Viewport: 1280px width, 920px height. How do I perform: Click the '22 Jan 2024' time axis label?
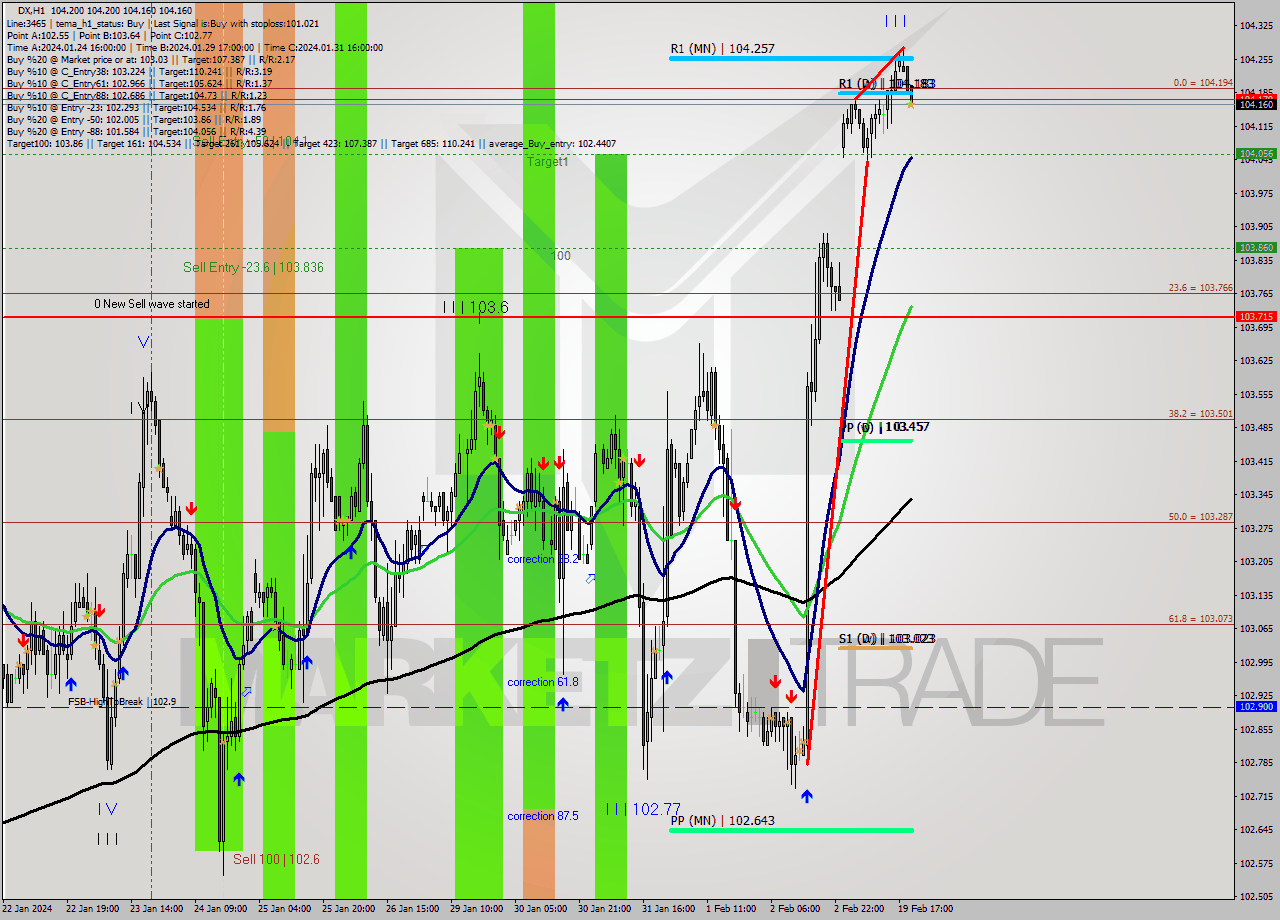pyautogui.click(x=26, y=909)
